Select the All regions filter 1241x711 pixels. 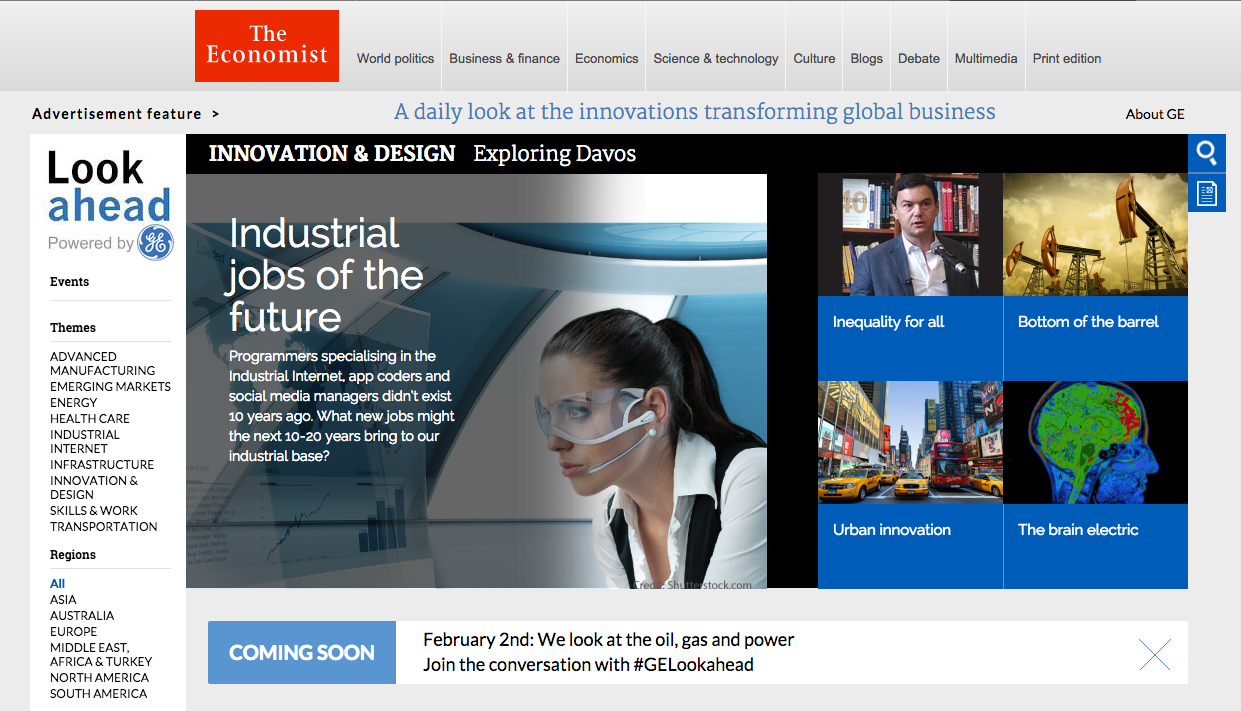[57, 584]
